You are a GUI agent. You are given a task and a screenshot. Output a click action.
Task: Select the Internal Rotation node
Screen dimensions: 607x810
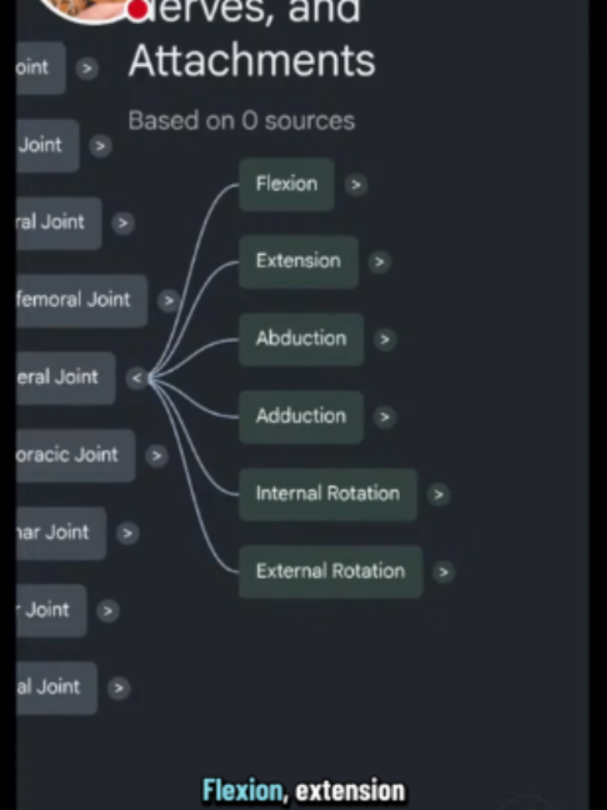point(328,494)
